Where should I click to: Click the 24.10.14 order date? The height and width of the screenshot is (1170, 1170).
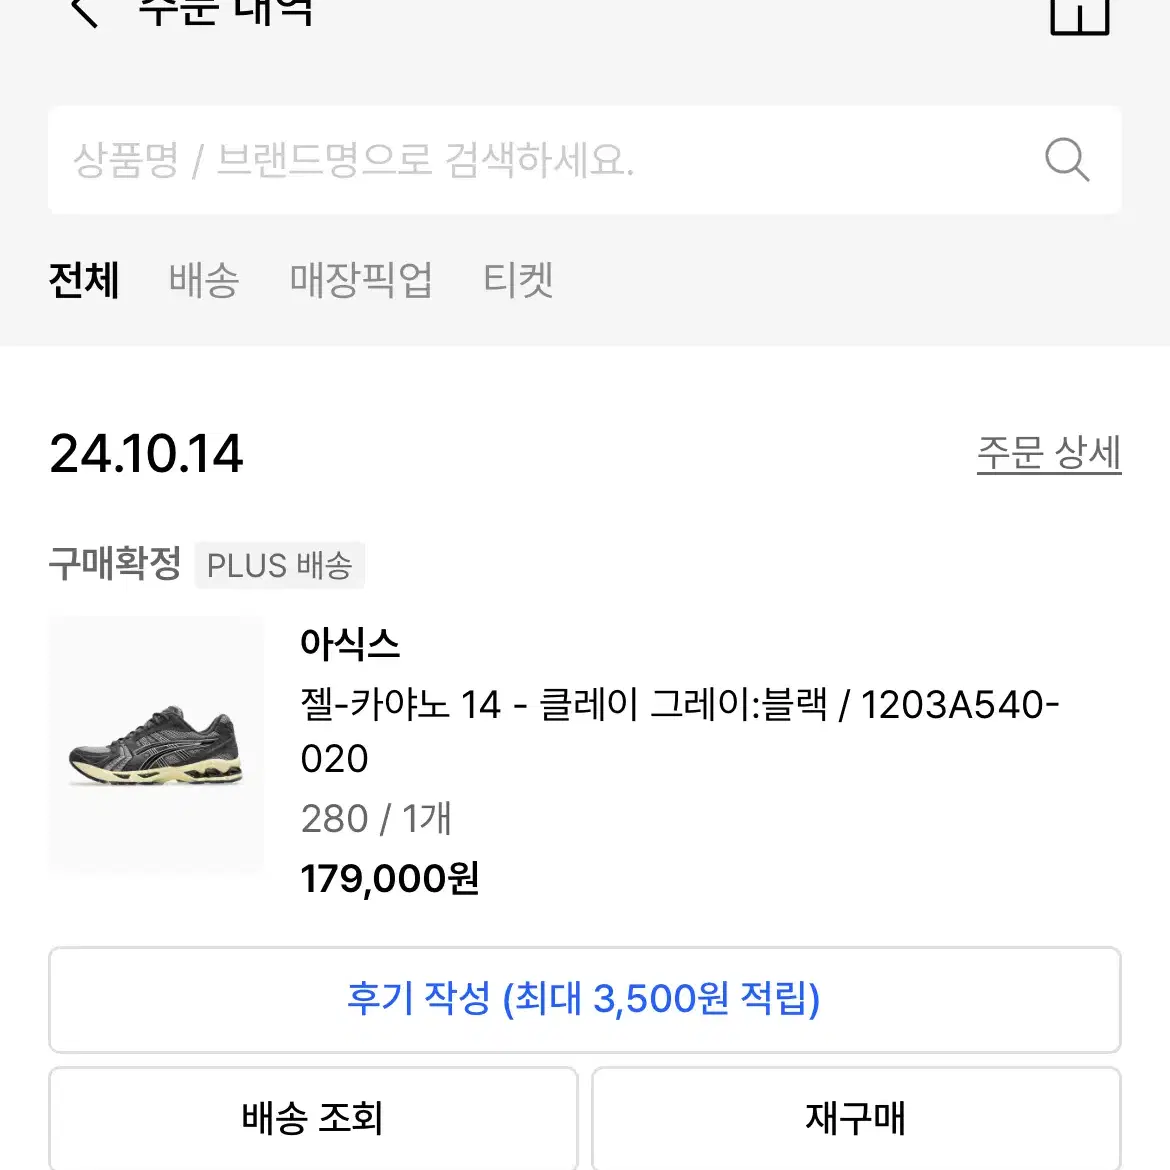pyautogui.click(x=146, y=454)
